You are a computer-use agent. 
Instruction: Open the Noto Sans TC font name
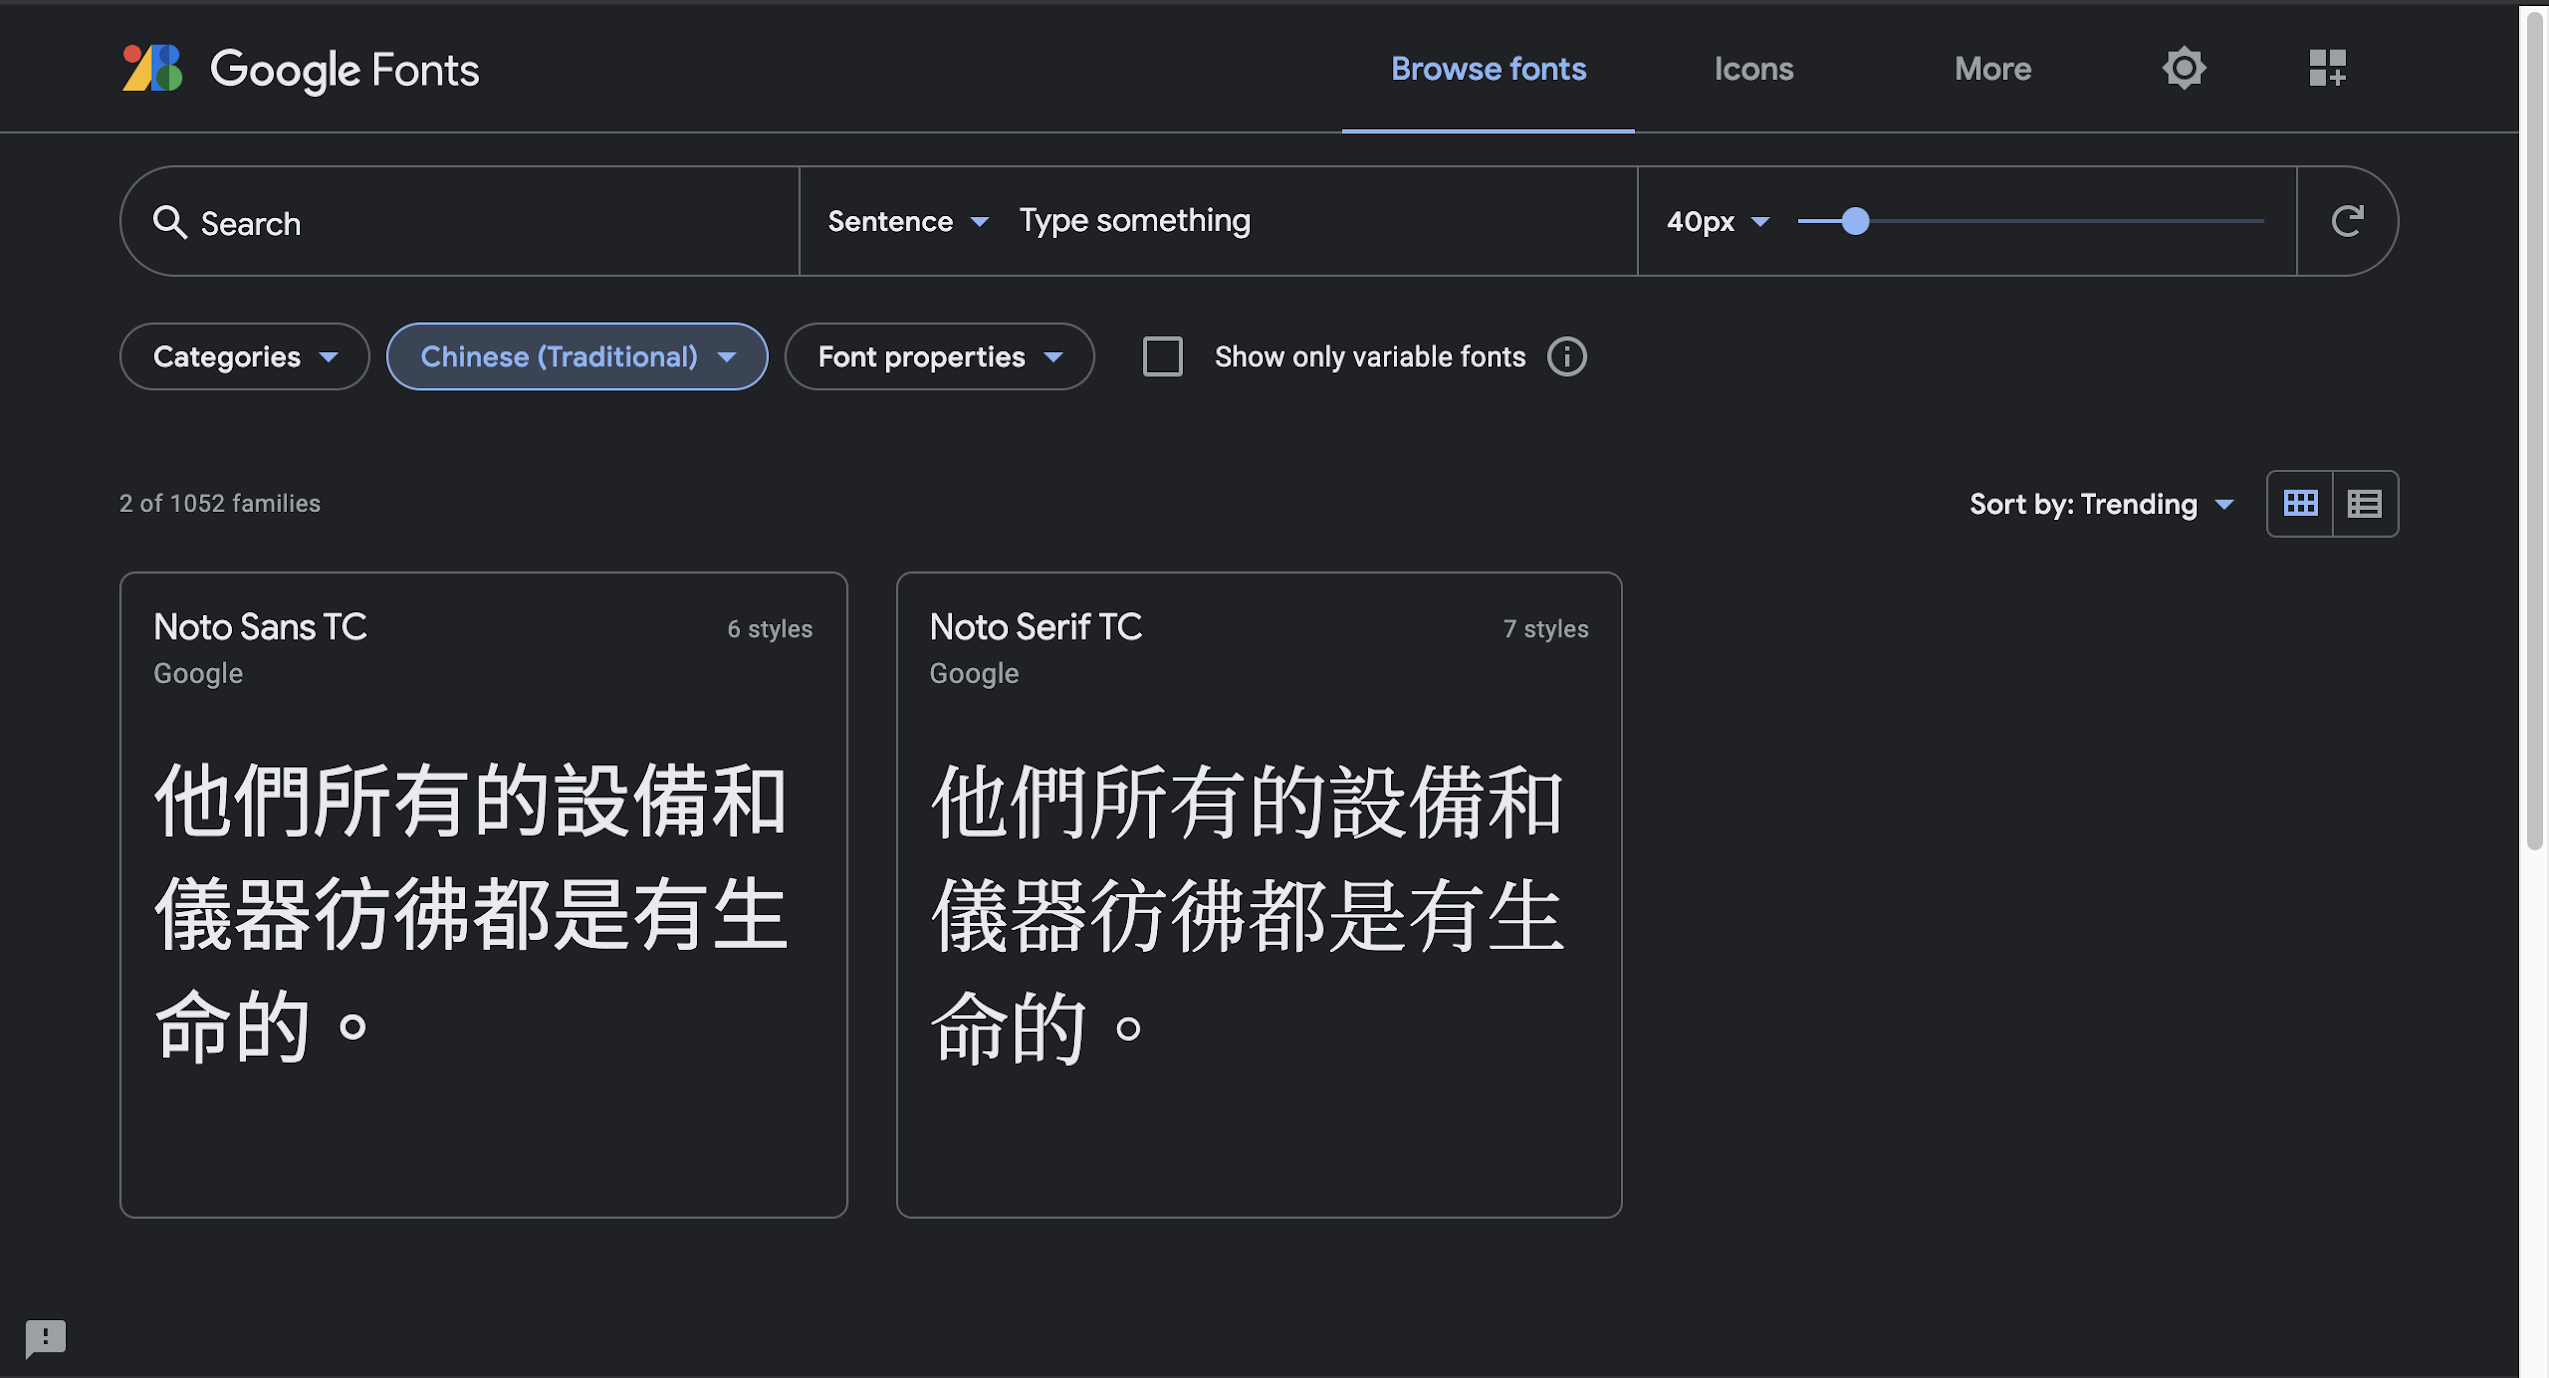coord(260,626)
